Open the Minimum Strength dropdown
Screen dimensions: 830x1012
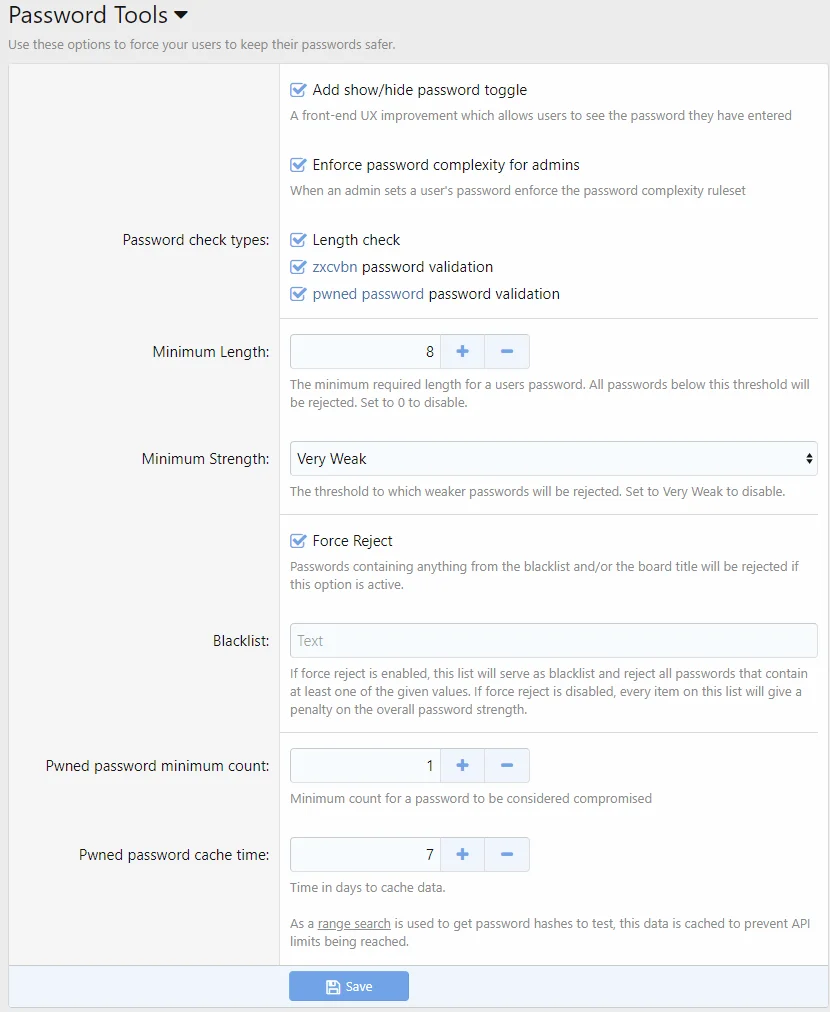tap(553, 459)
